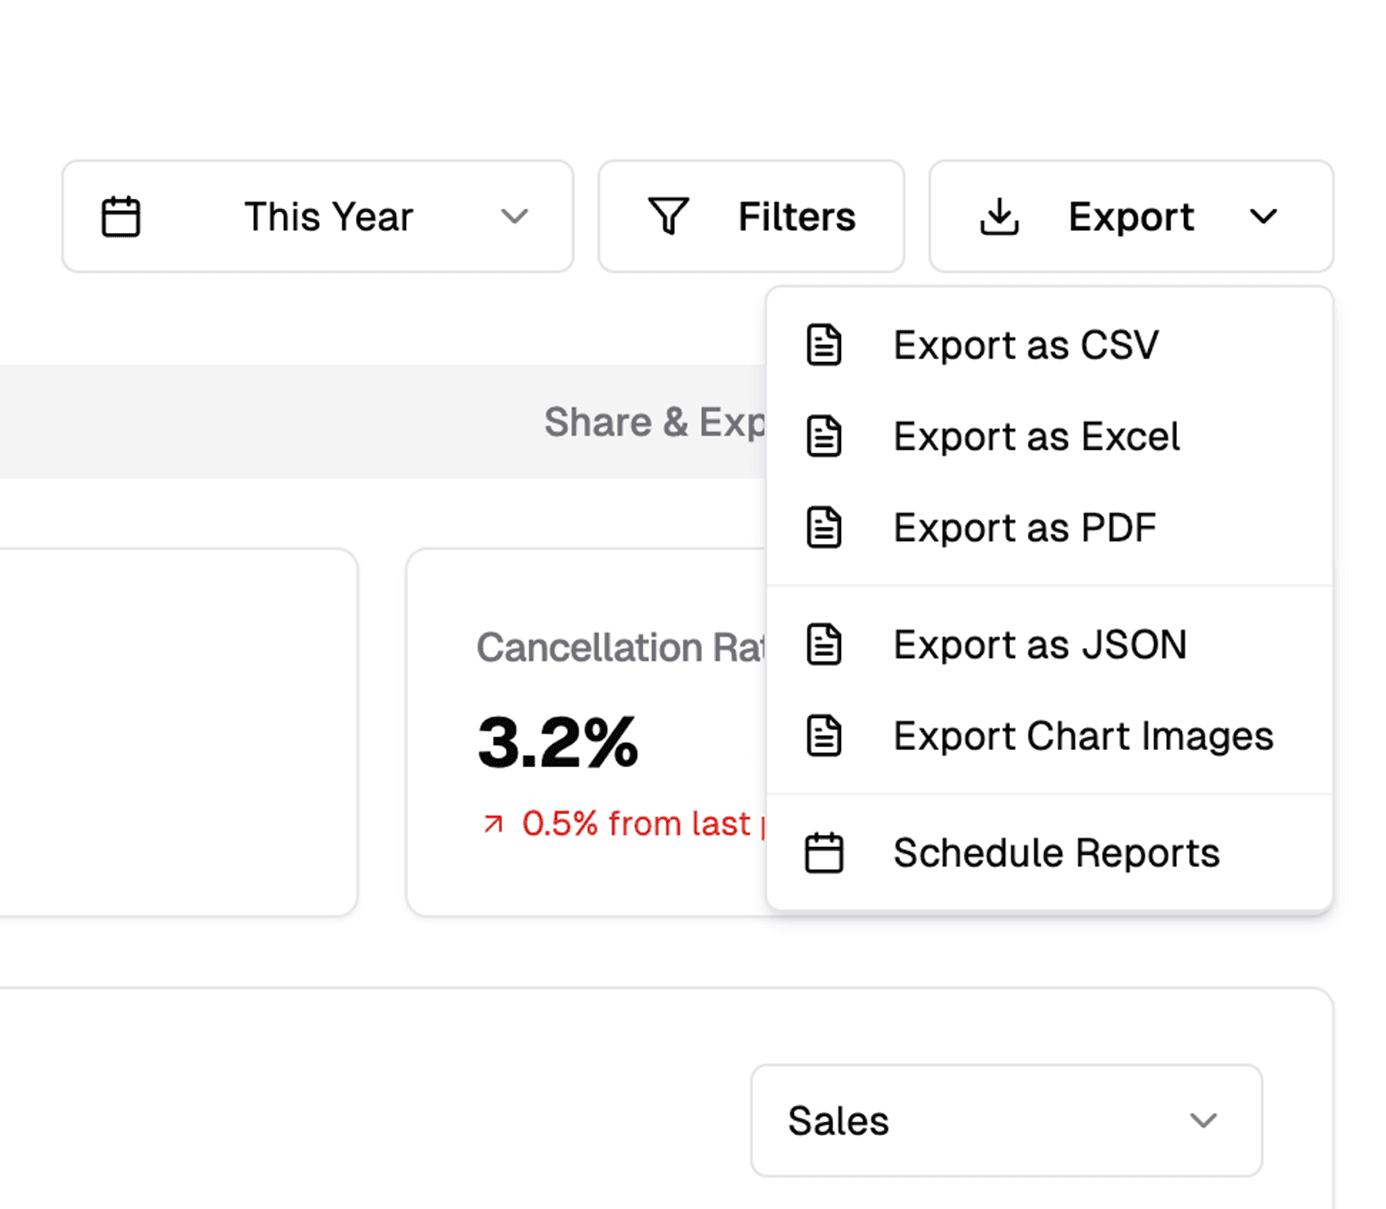This screenshot has height=1209, width=1386.
Task: Click the calendar icon beside This Year
Action: coord(121,217)
